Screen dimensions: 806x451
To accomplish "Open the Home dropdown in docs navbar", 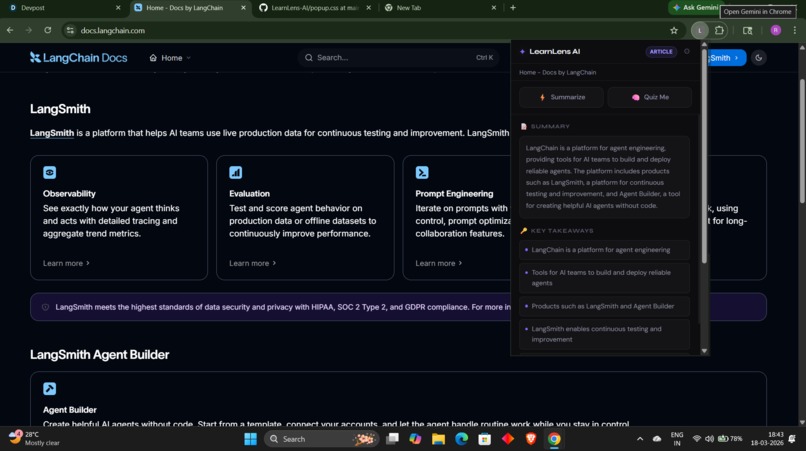I will pos(170,58).
